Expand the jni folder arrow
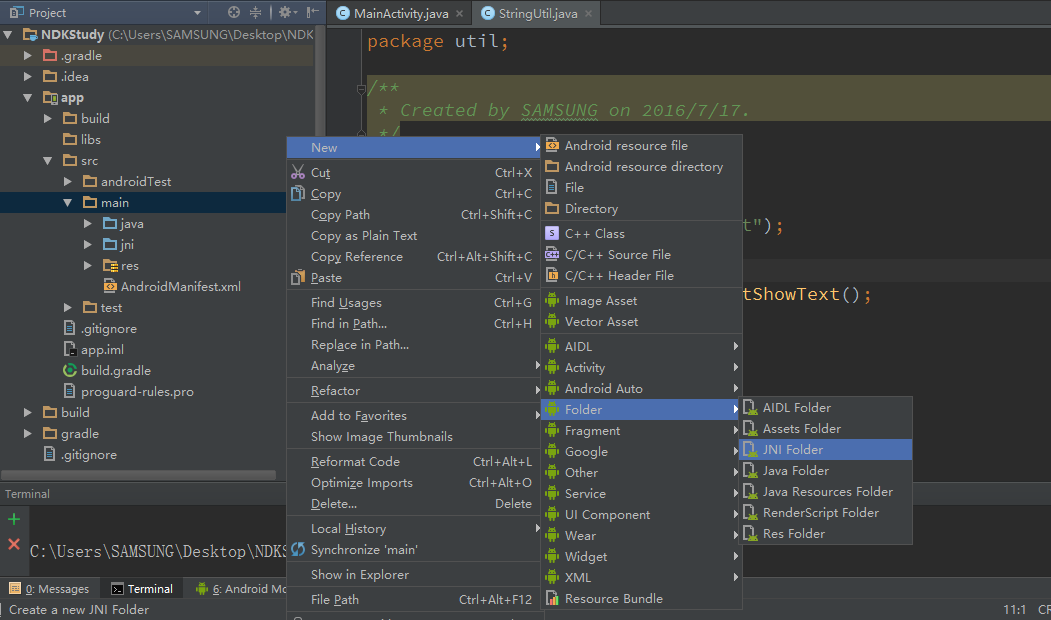The height and width of the screenshot is (620, 1051). coord(88,245)
